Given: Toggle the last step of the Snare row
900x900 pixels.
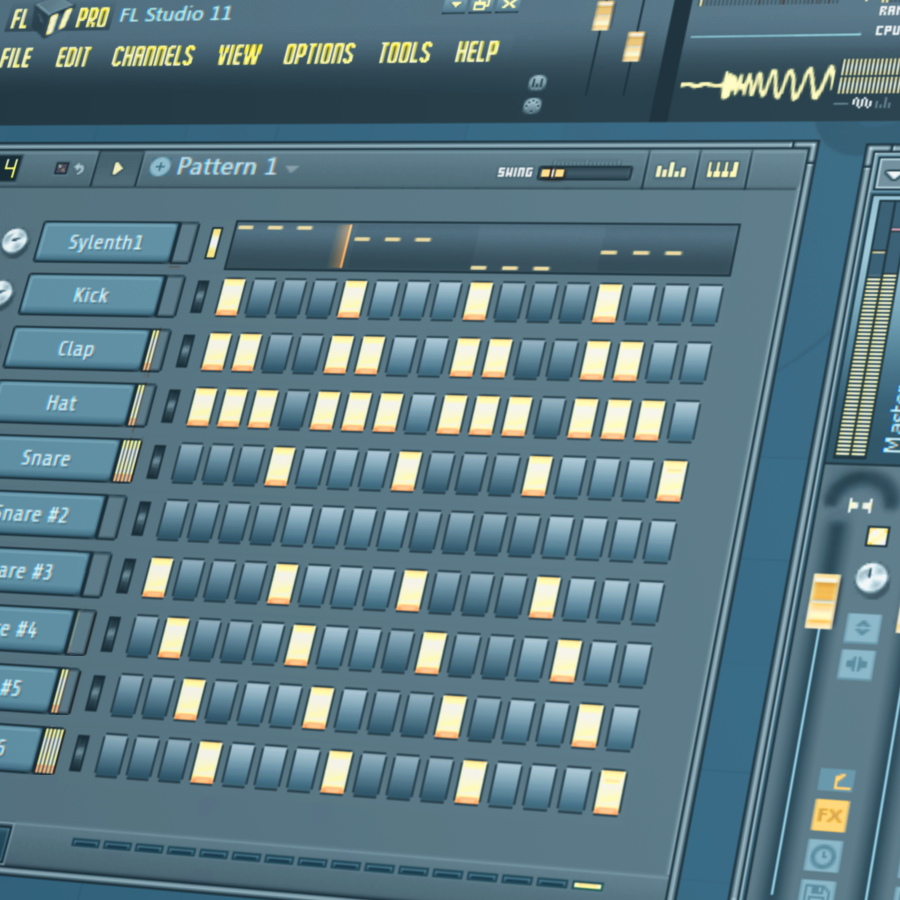Looking at the screenshot, I should [671, 480].
